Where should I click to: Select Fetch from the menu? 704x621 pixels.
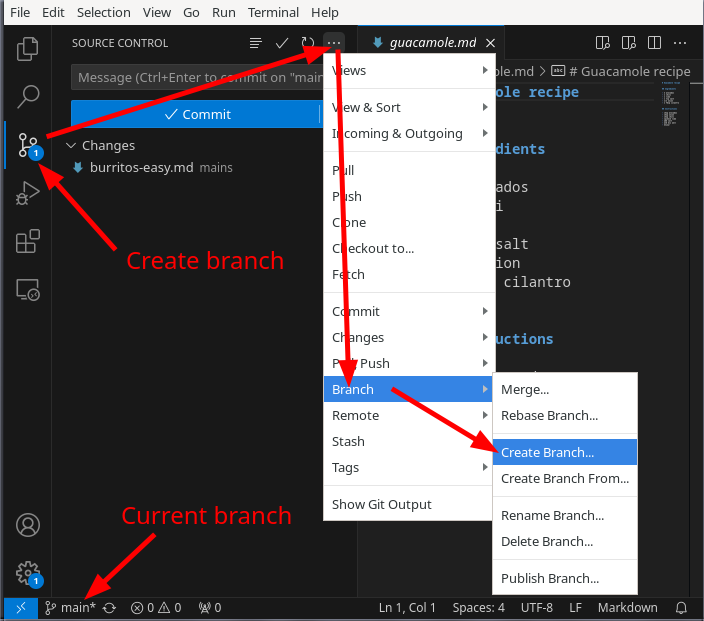409,274
